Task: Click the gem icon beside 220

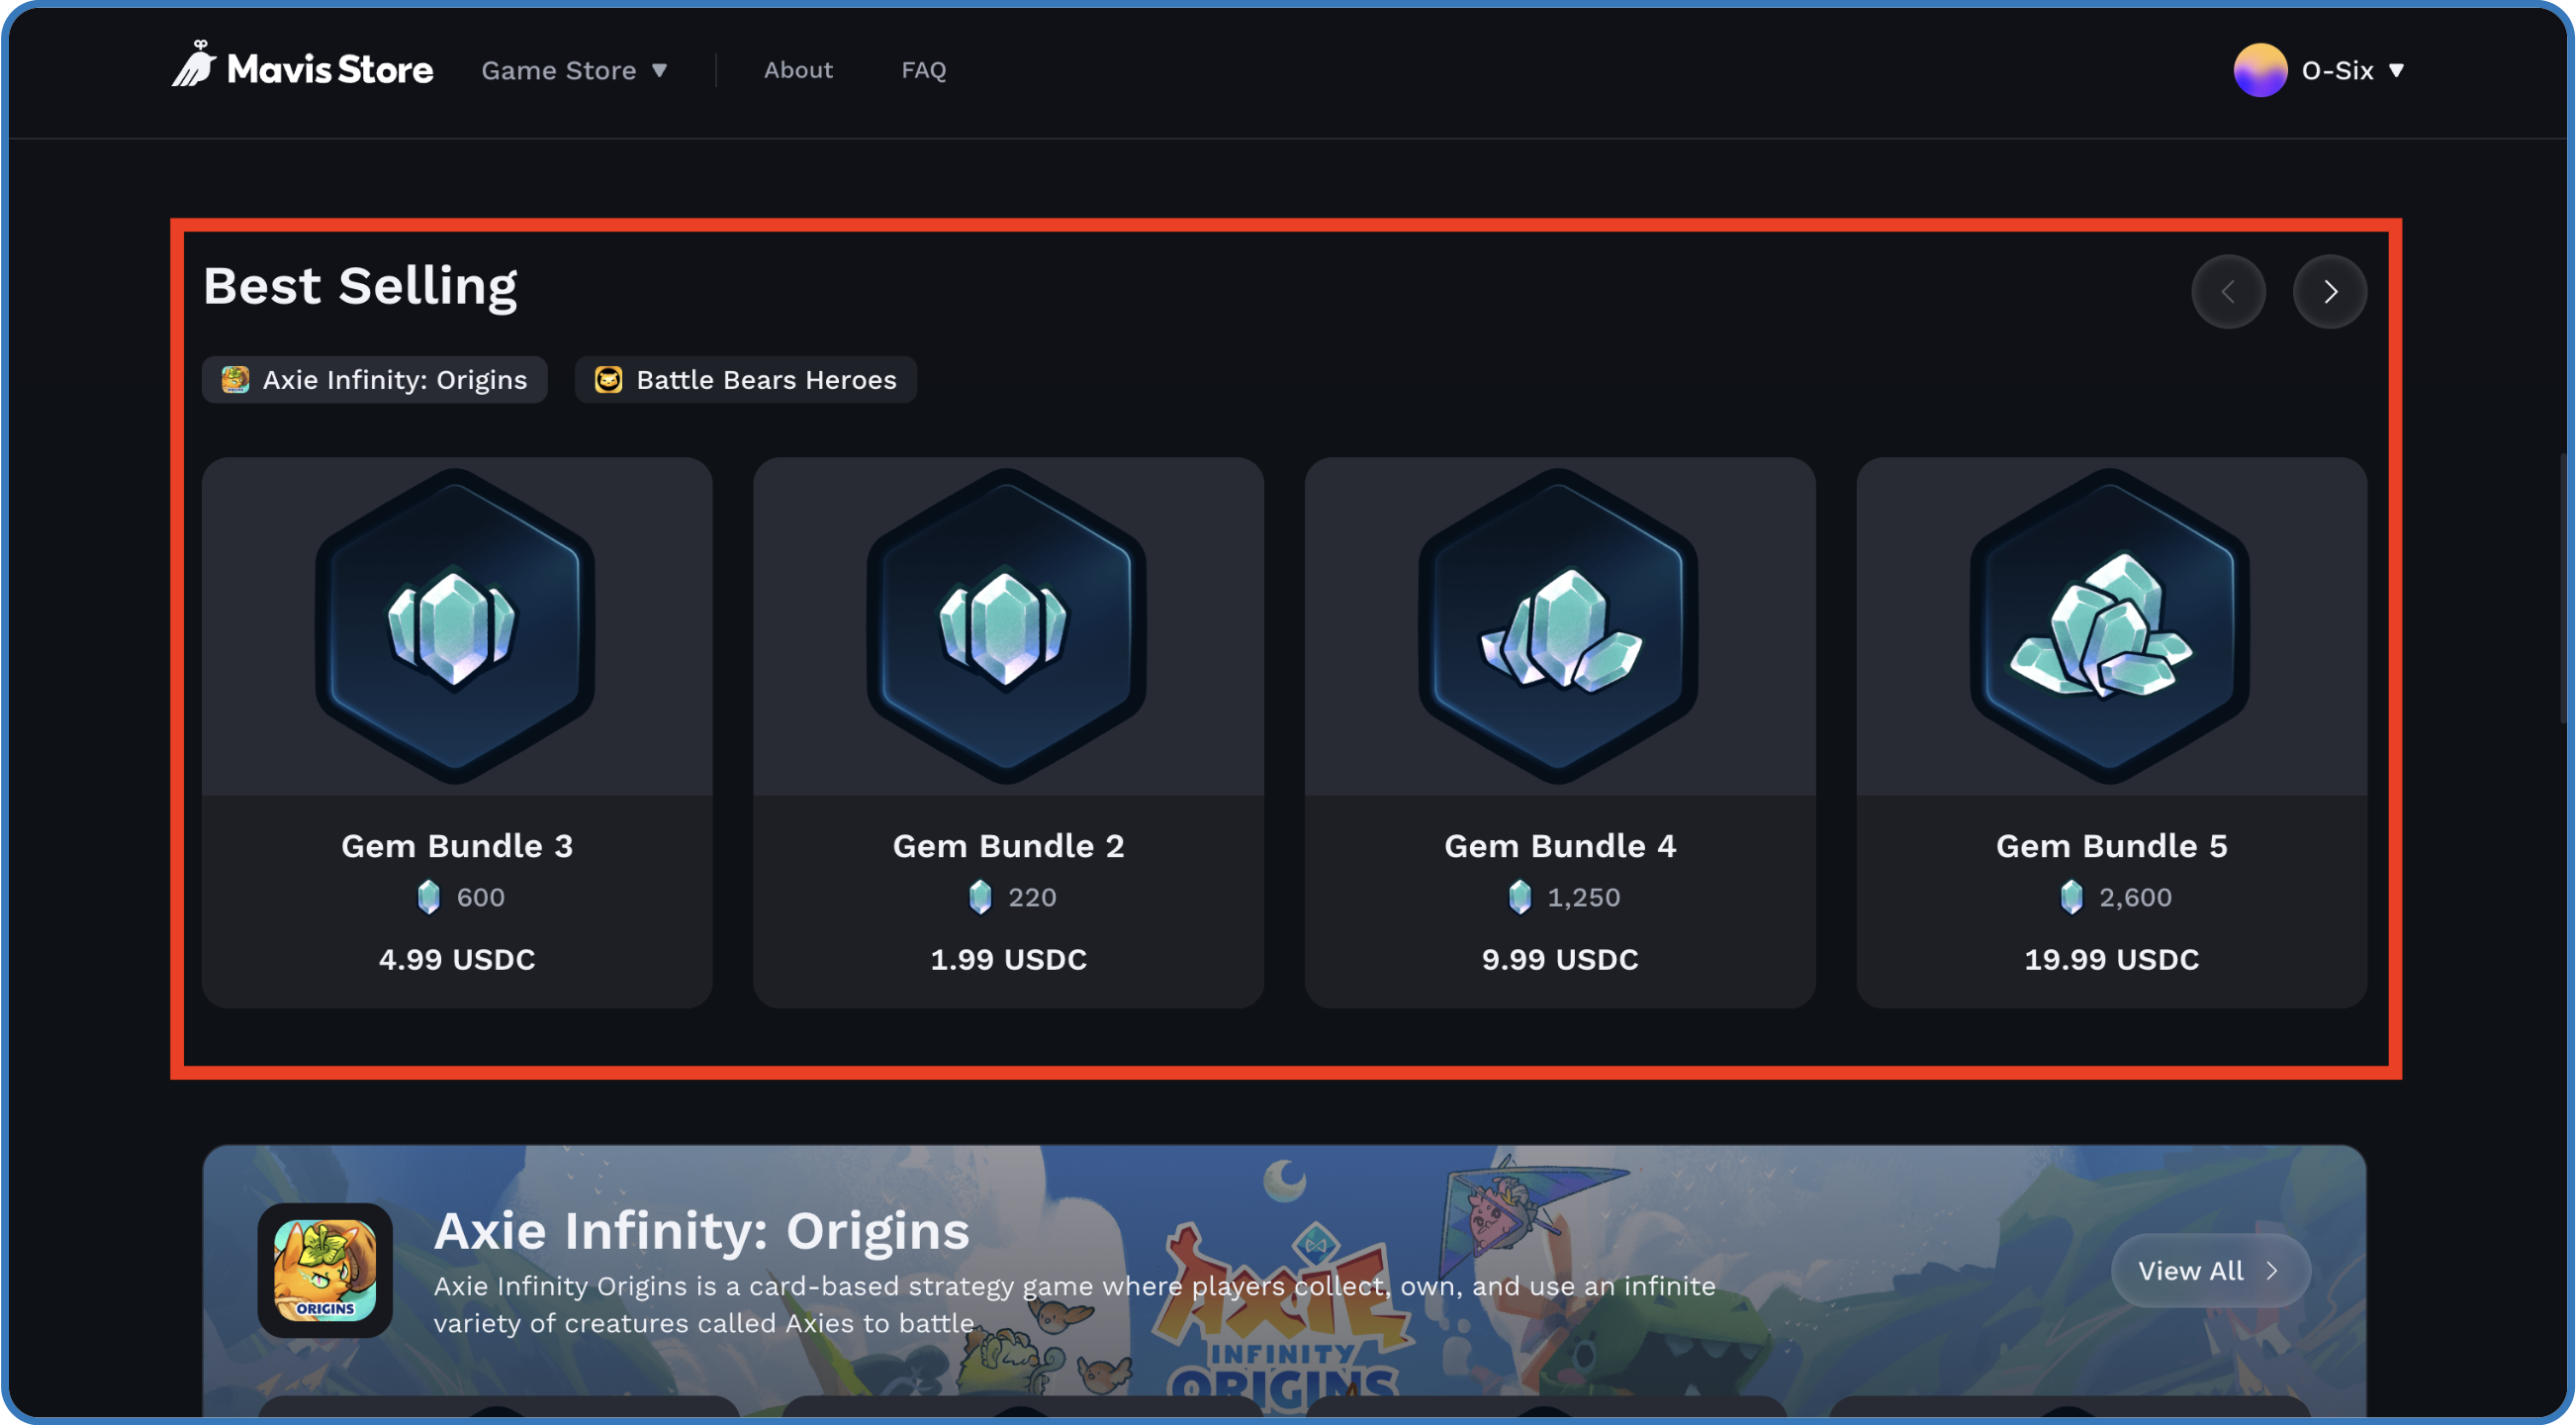Action: (980, 897)
